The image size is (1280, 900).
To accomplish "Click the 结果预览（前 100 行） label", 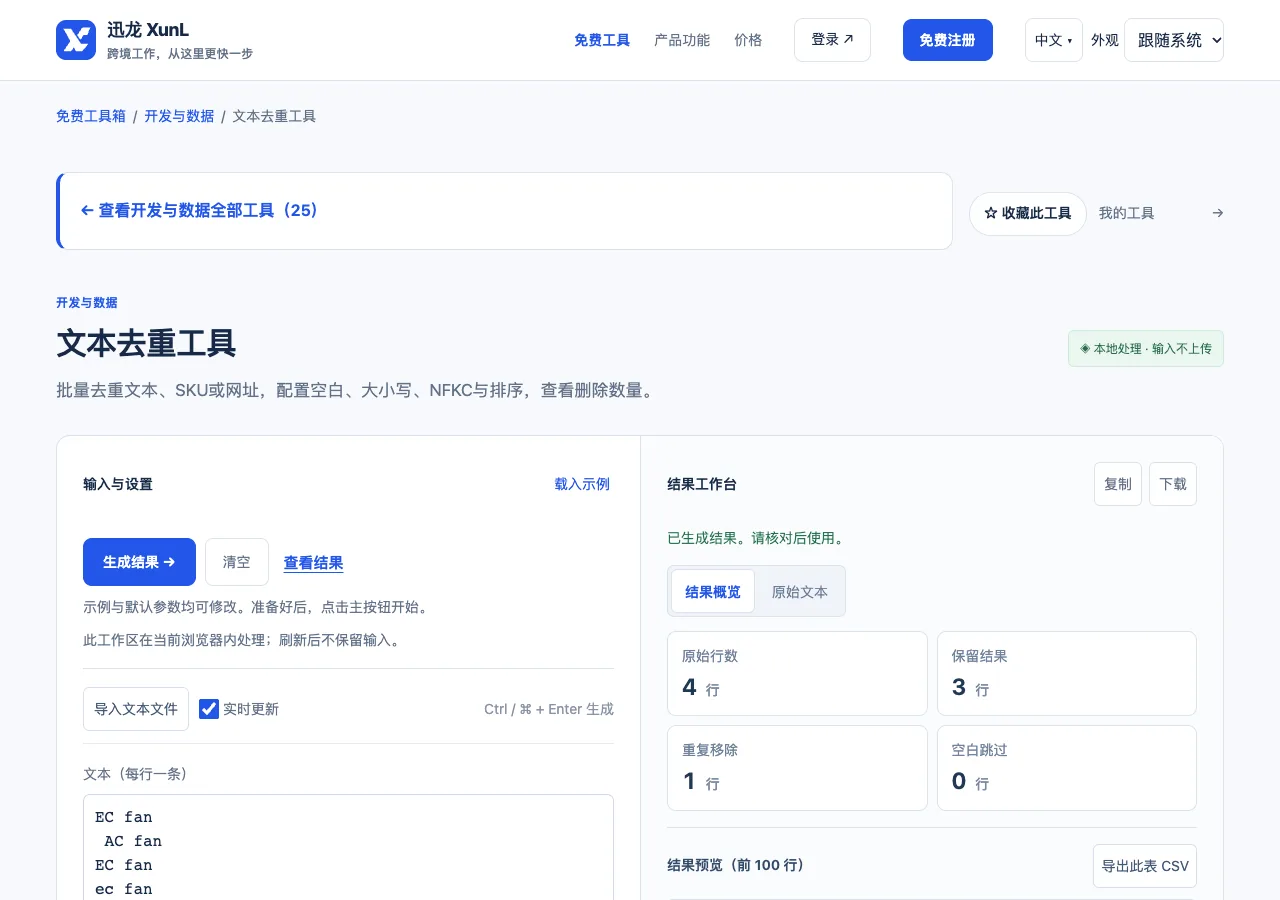I will tap(735, 865).
